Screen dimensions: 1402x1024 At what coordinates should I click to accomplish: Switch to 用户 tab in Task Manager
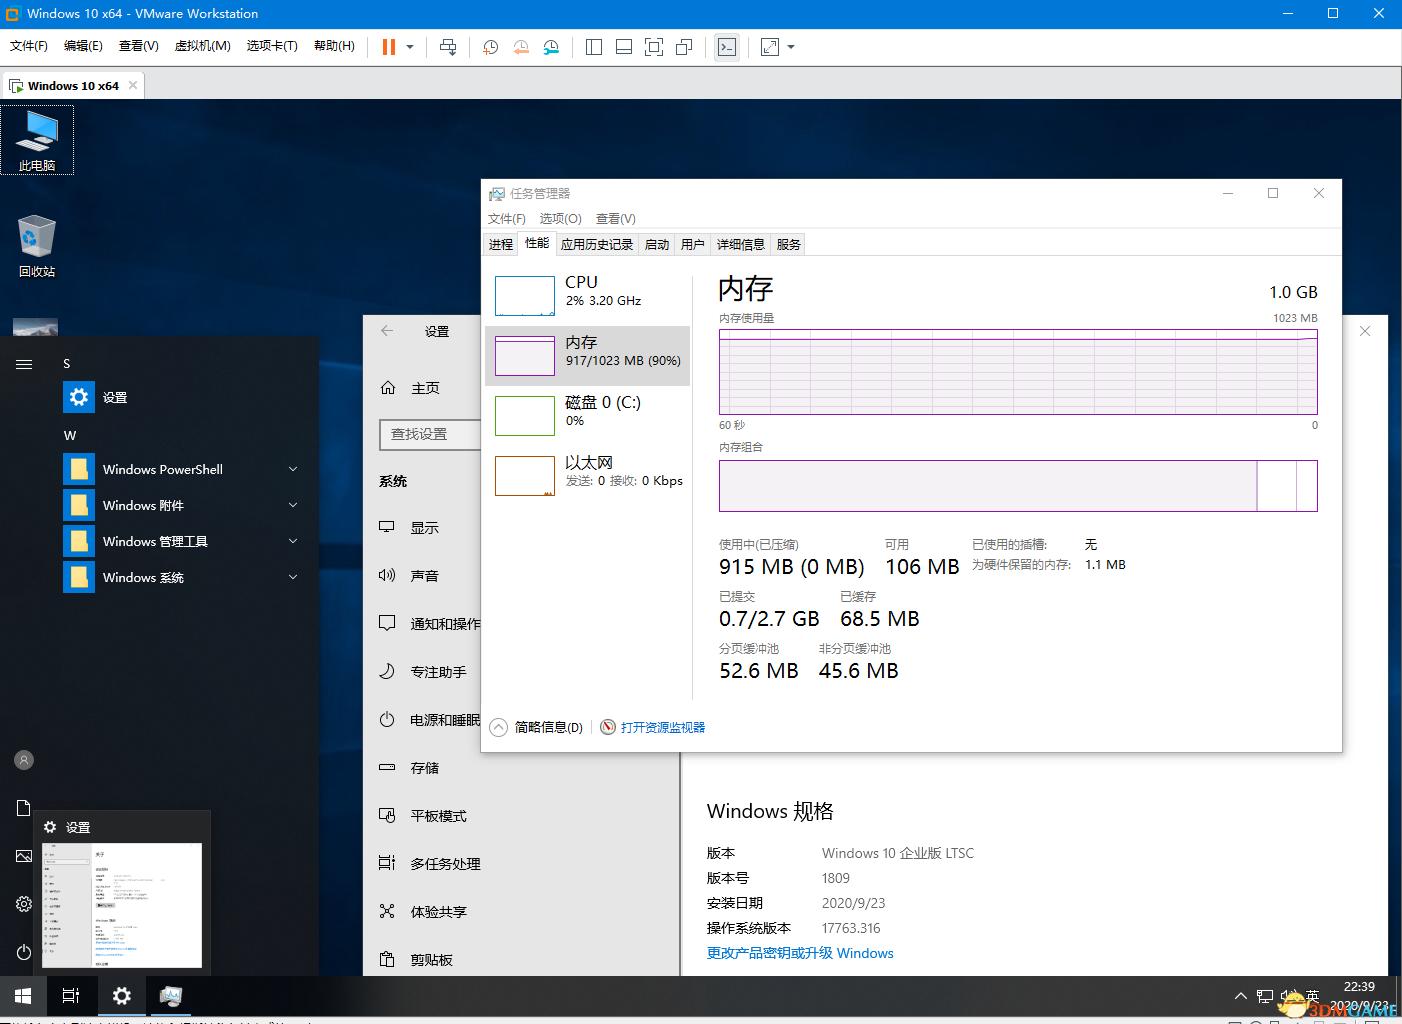(x=693, y=244)
